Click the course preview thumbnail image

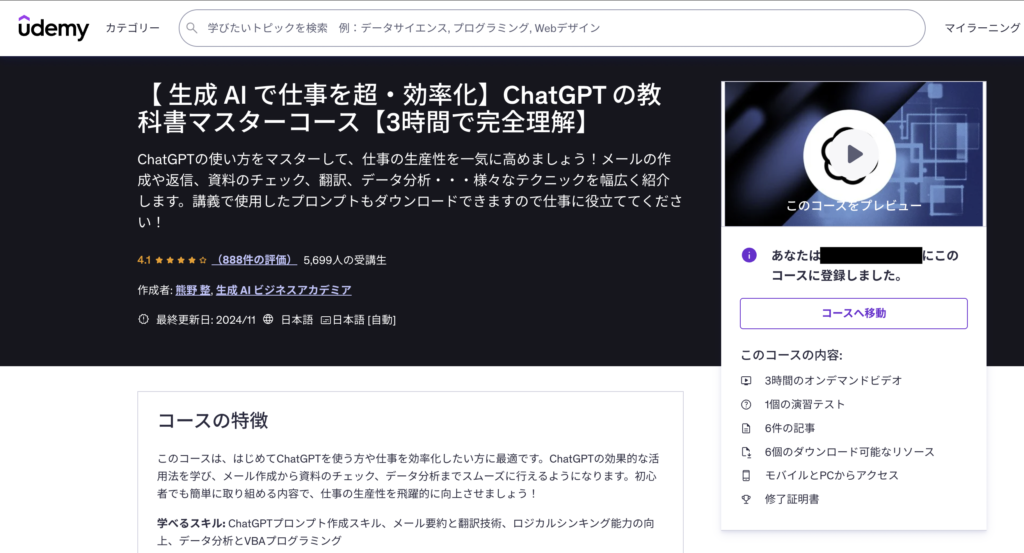853,154
